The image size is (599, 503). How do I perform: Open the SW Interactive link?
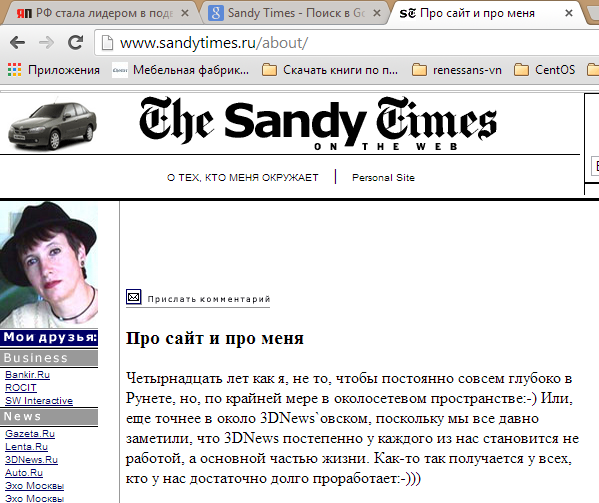pyautogui.click(x=39, y=401)
